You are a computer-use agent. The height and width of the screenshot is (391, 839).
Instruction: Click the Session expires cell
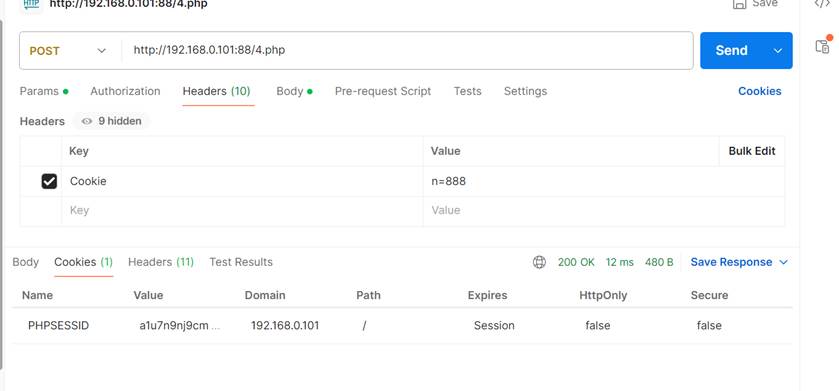(x=494, y=326)
